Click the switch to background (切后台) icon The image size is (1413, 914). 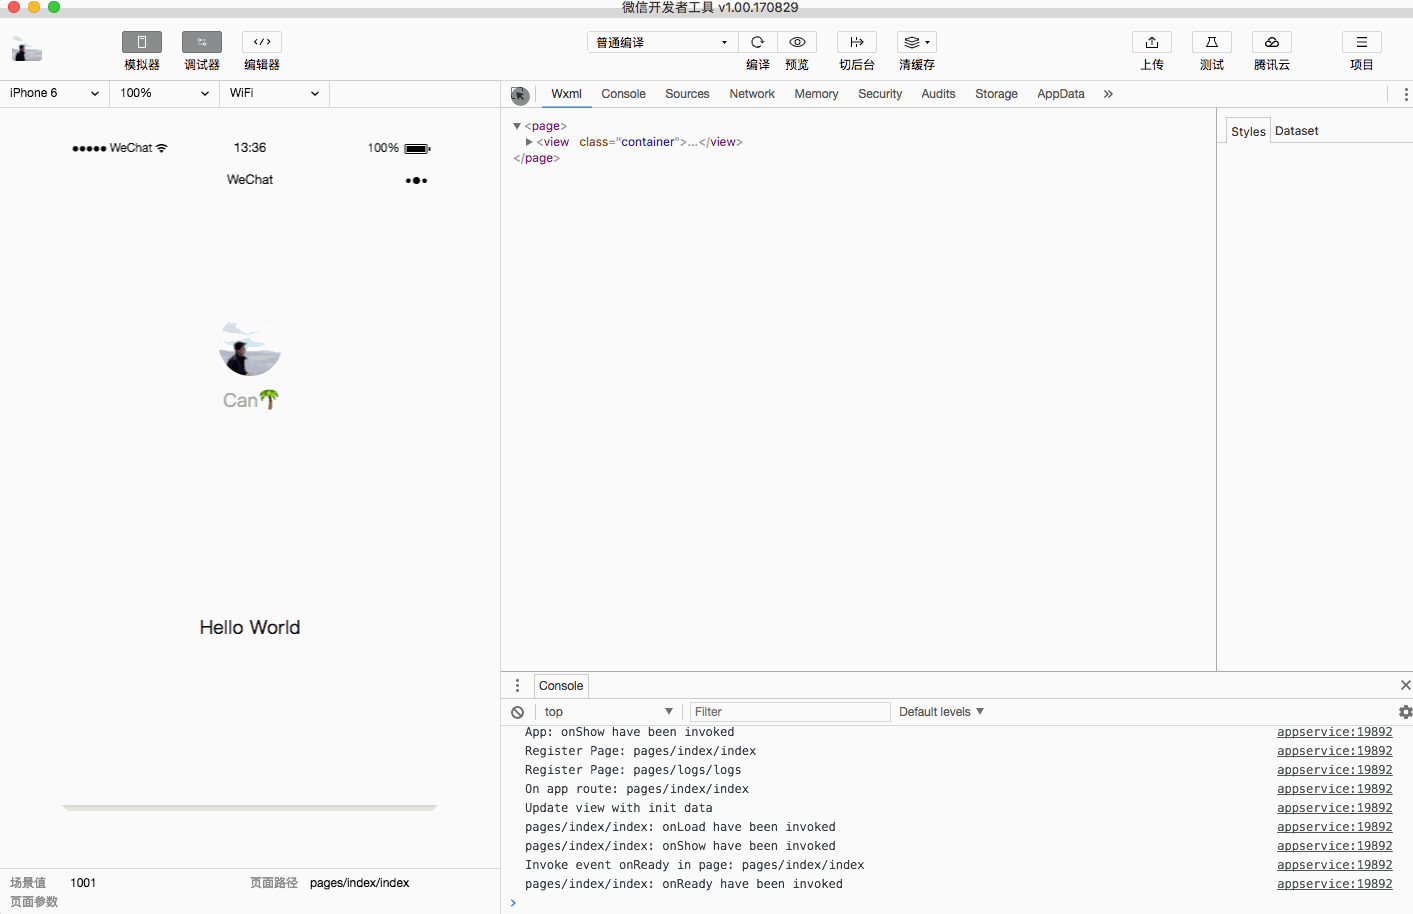click(x=857, y=42)
